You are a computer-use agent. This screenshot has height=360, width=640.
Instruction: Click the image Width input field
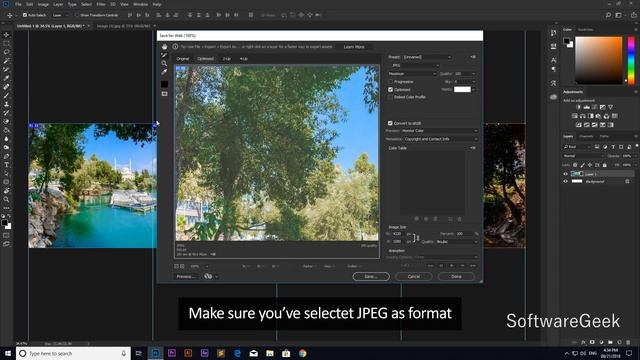coord(399,234)
